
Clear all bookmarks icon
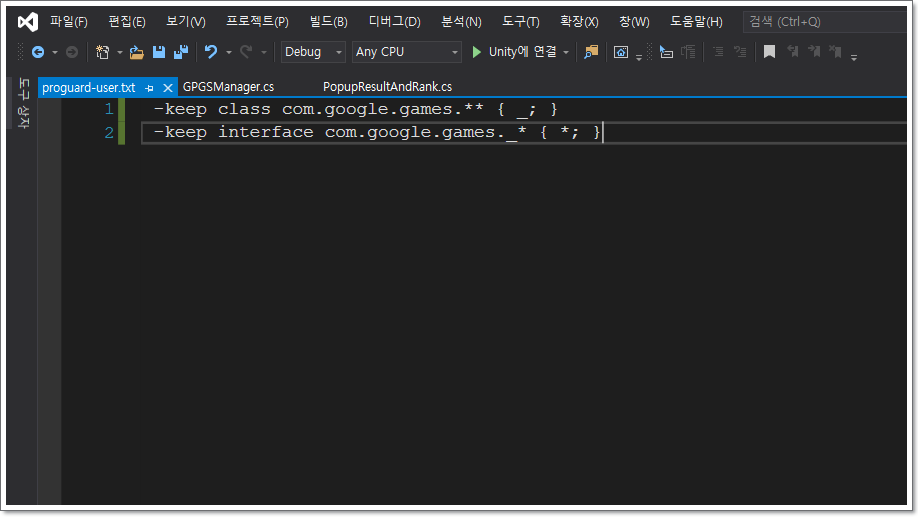click(x=836, y=52)
